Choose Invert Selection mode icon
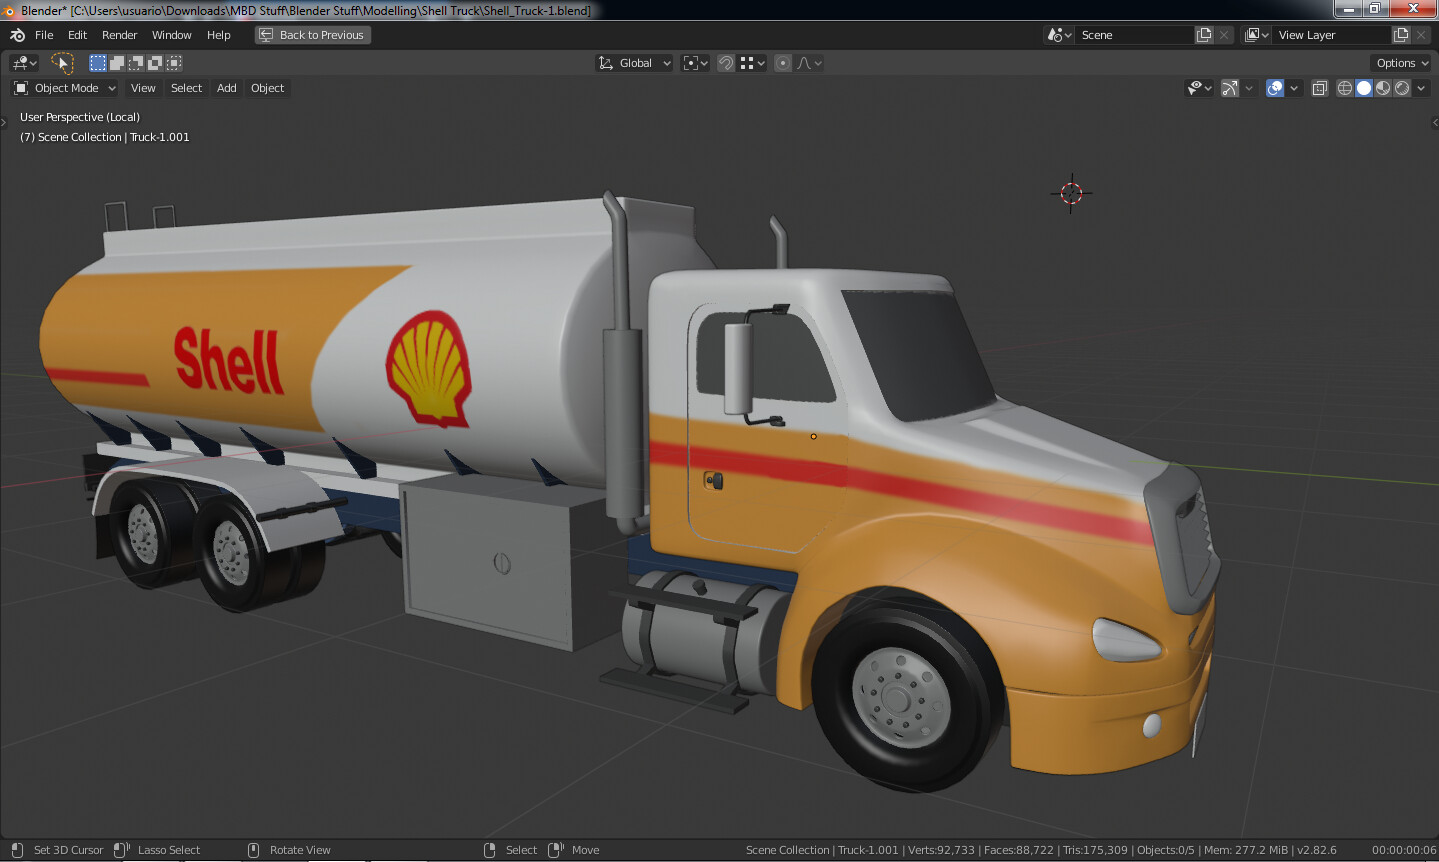 (x=155, y=63)
